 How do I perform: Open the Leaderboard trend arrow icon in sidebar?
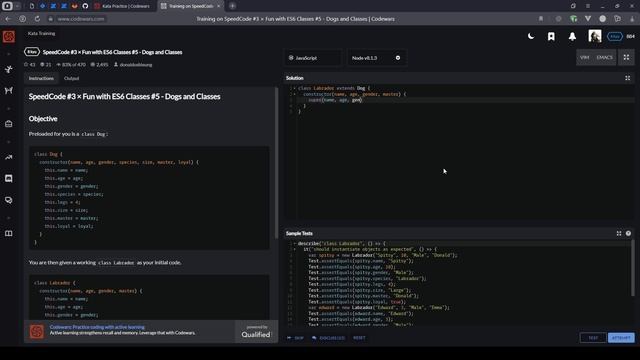point(9,157)
